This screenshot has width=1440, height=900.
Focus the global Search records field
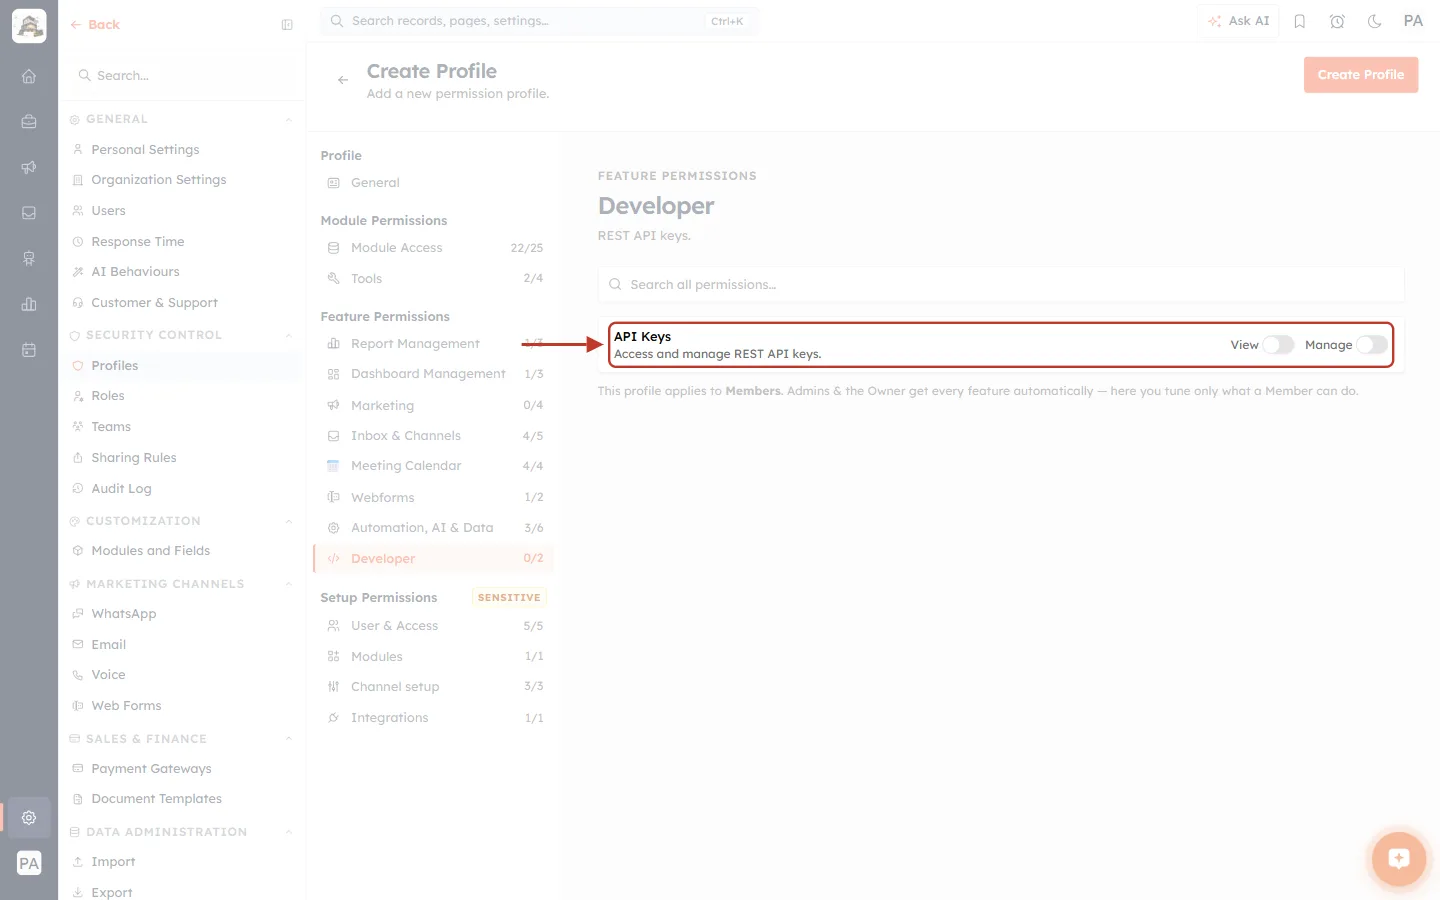pos(540,21)
